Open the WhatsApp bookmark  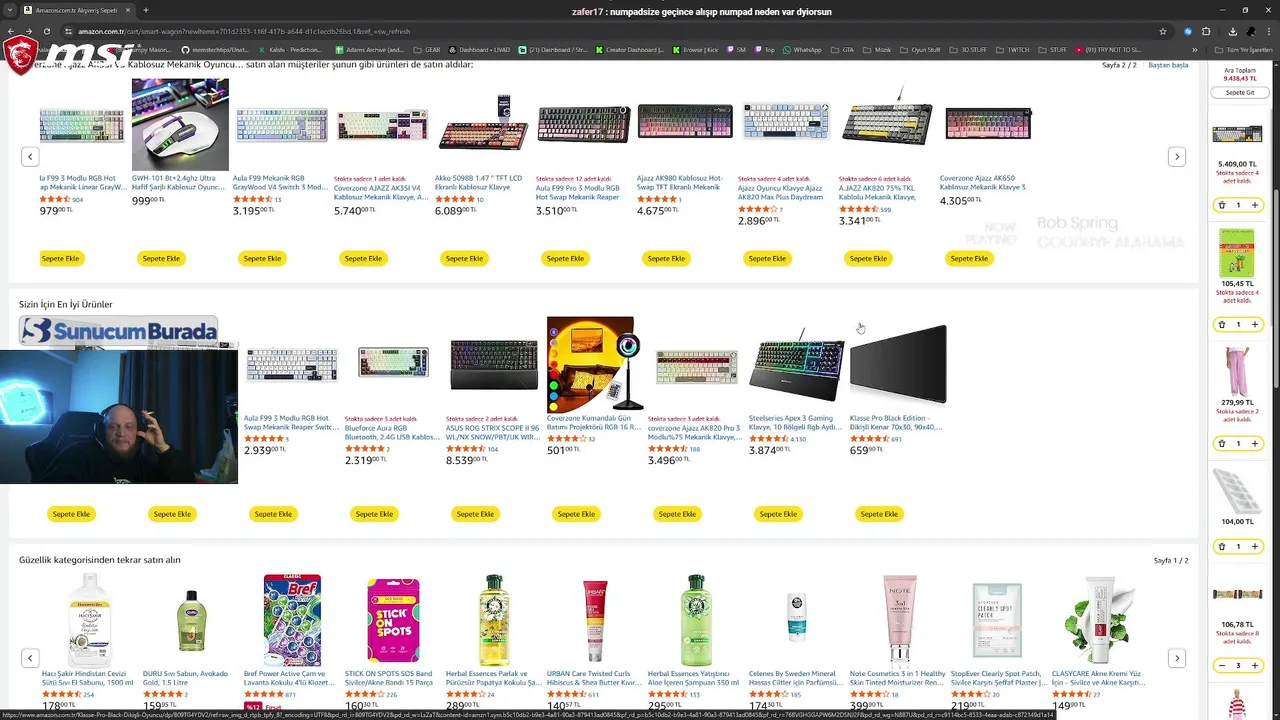pos(802,49)
